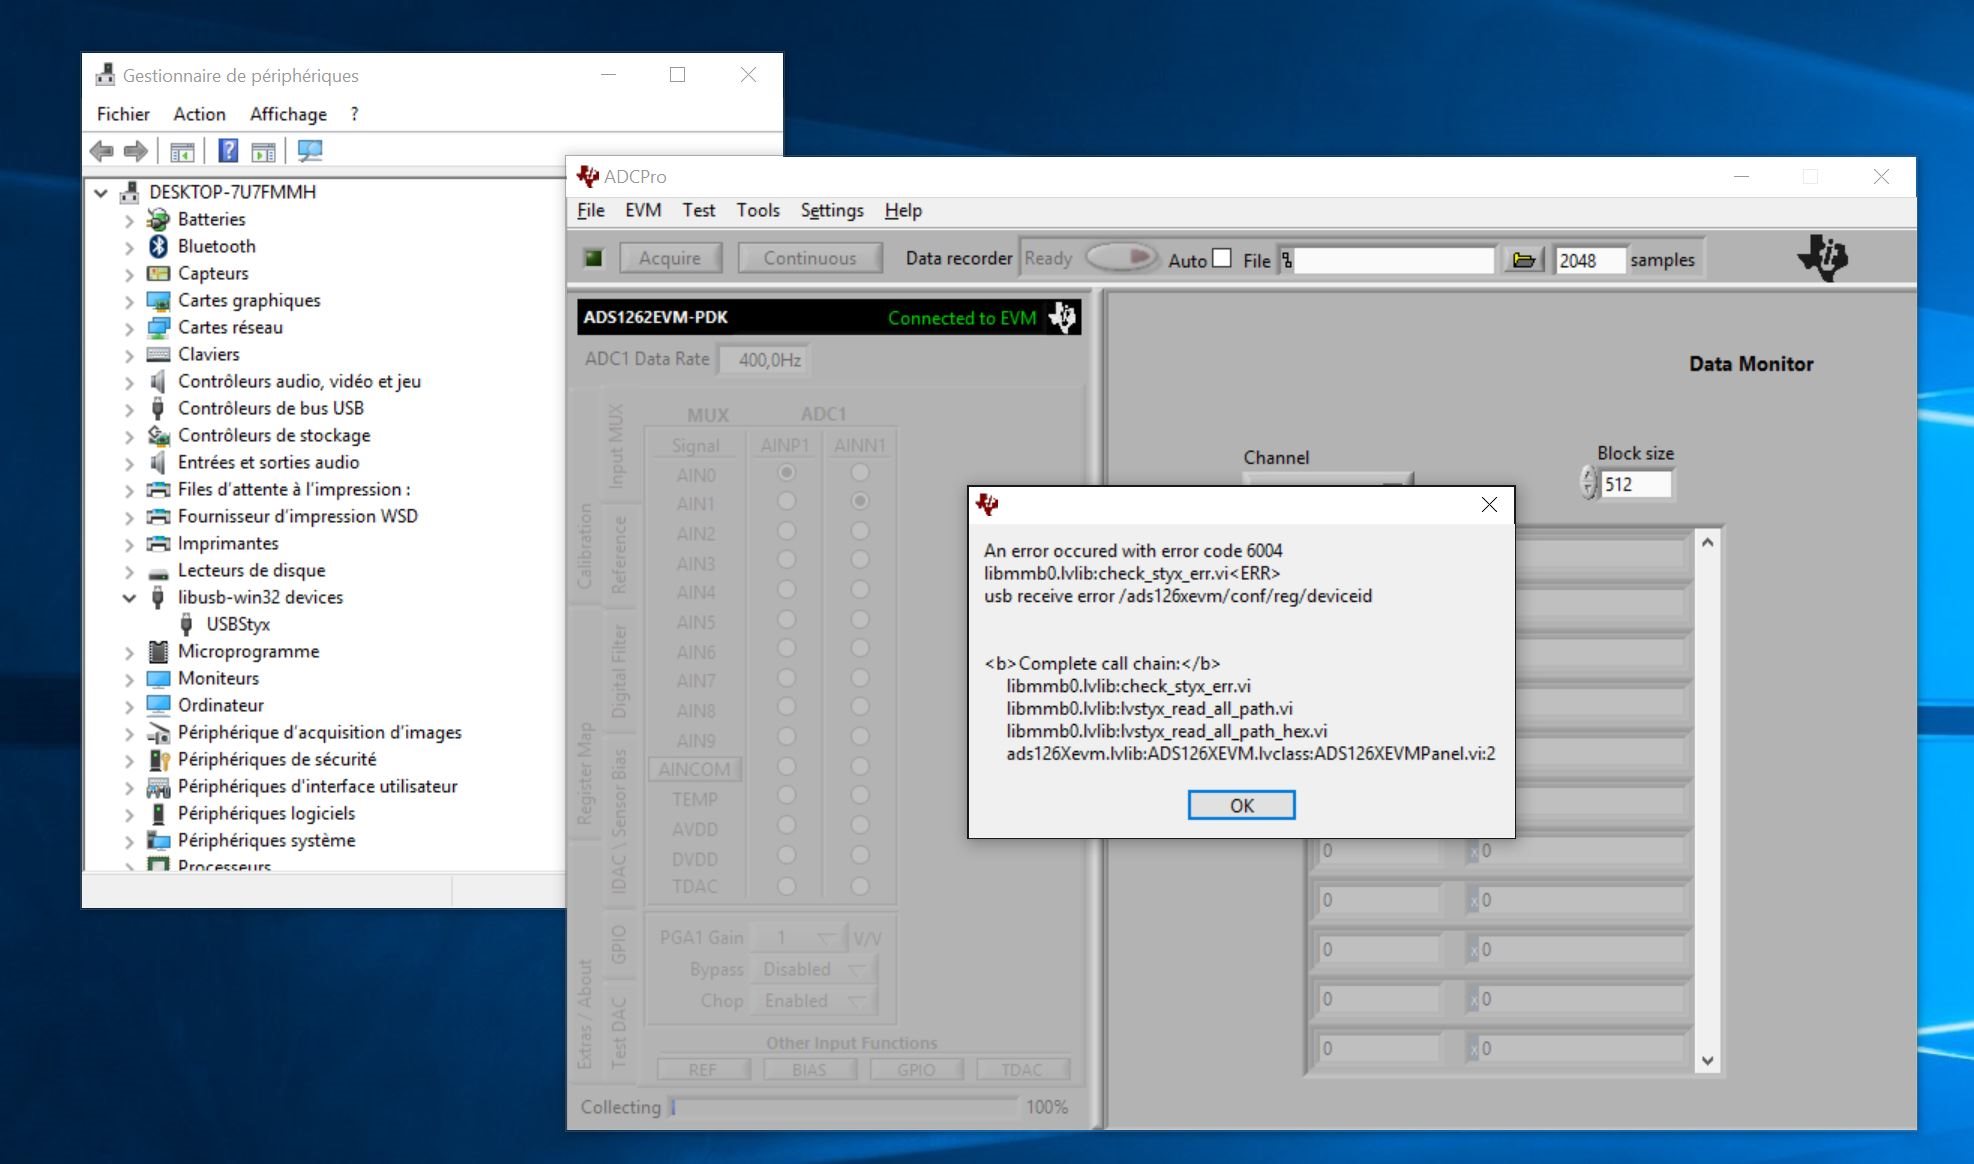Close the error dialog with X
This screenshot has width=1974, height=1164.
[1489, 505]
